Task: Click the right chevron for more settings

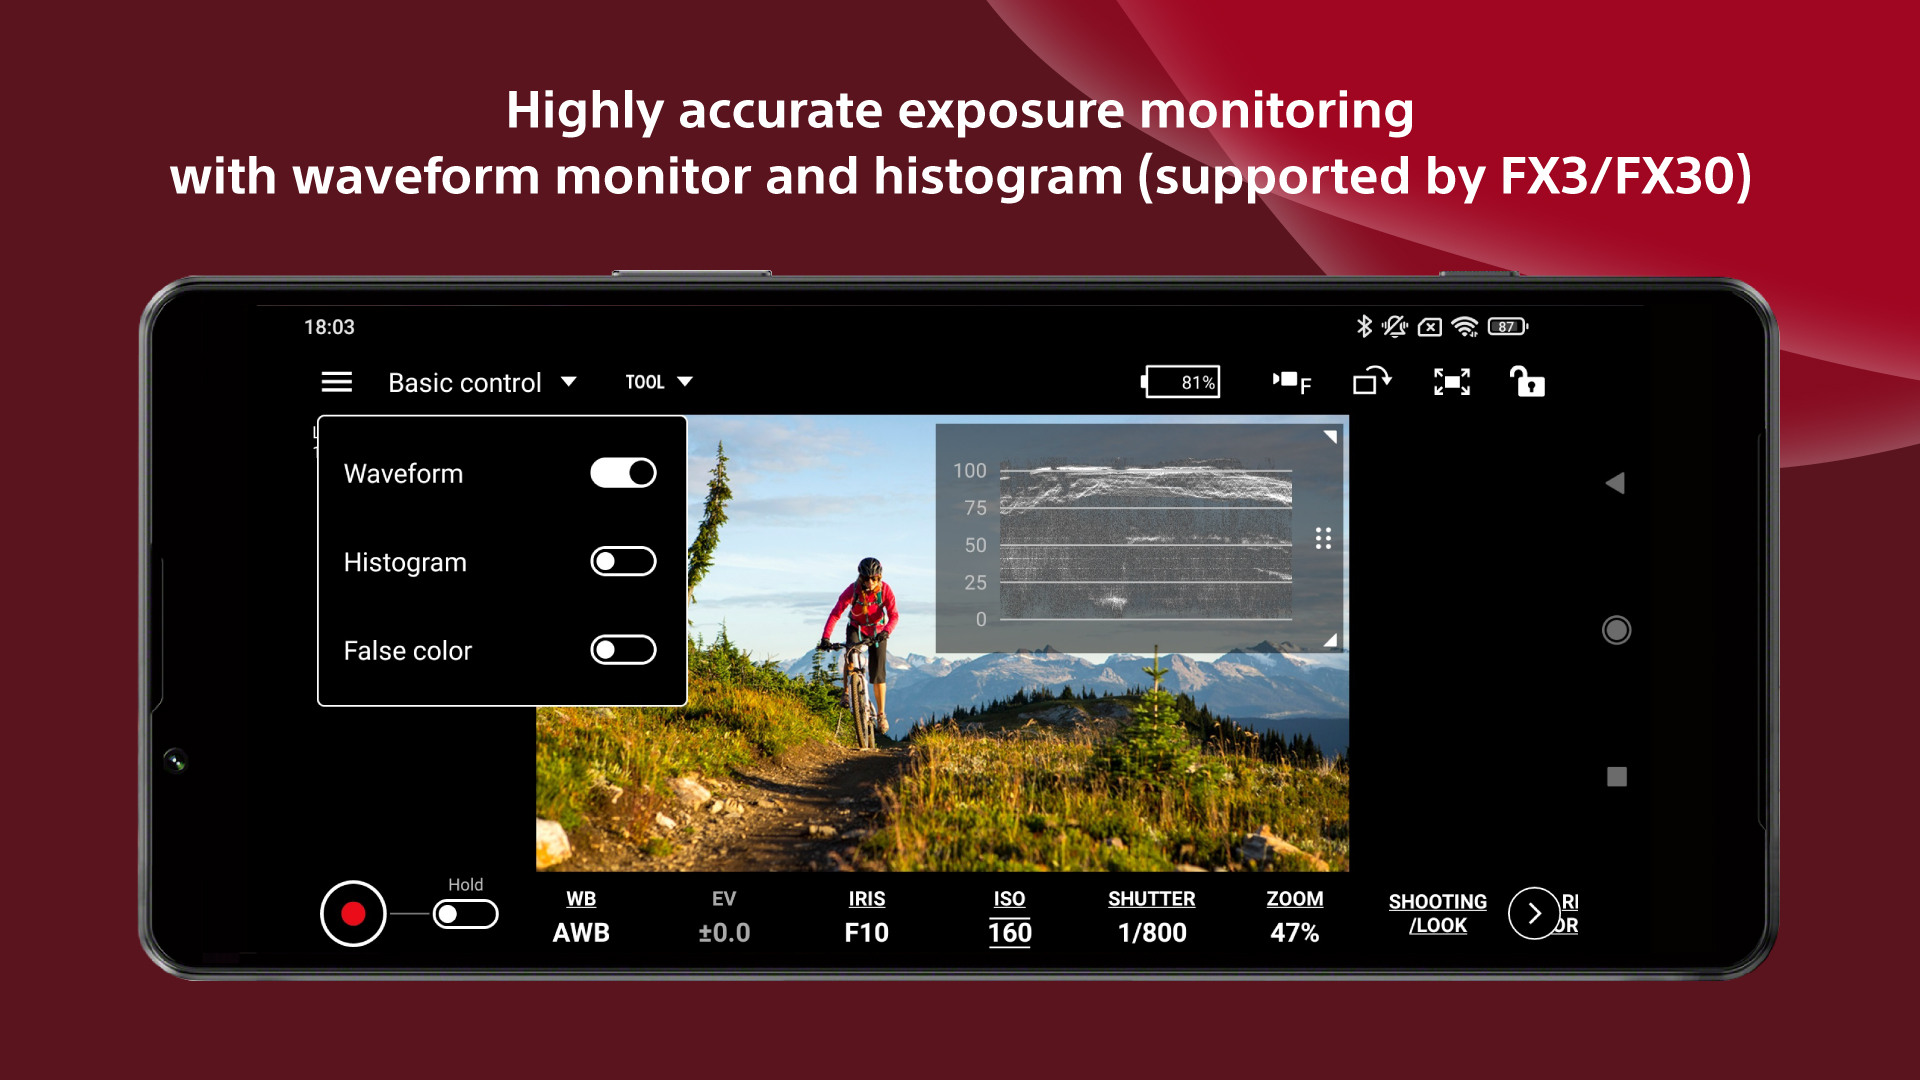Action: pos(1534,913)
